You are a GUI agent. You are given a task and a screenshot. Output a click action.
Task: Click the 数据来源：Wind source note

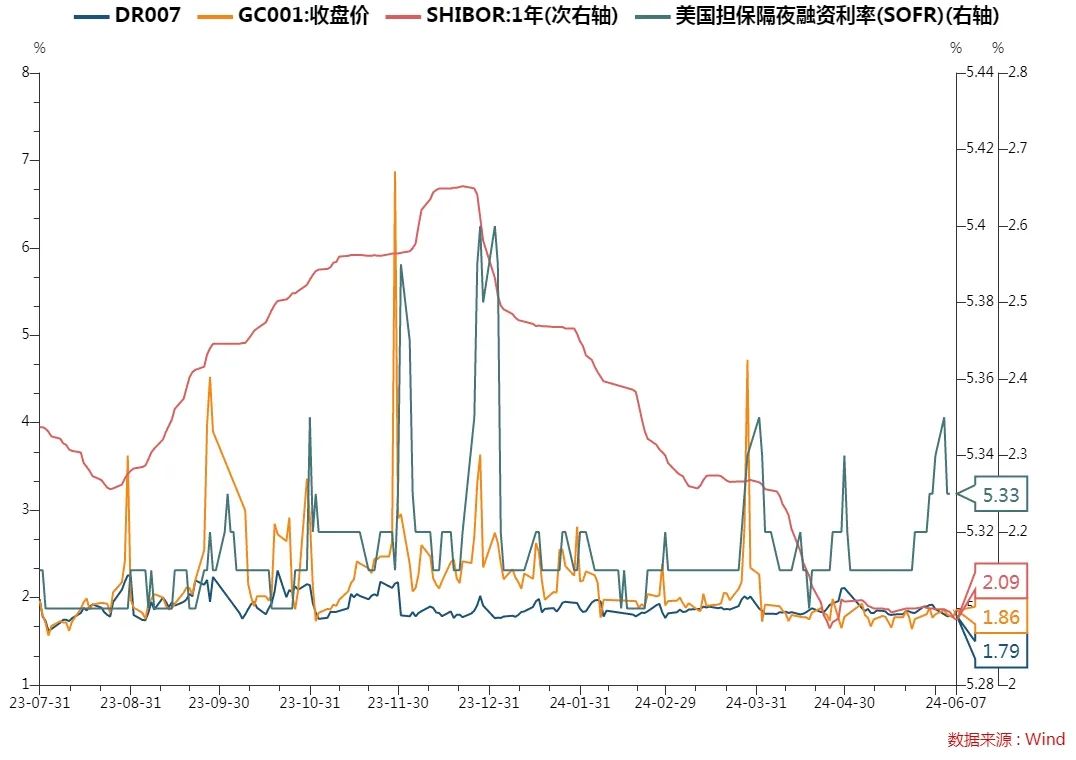1006,739
